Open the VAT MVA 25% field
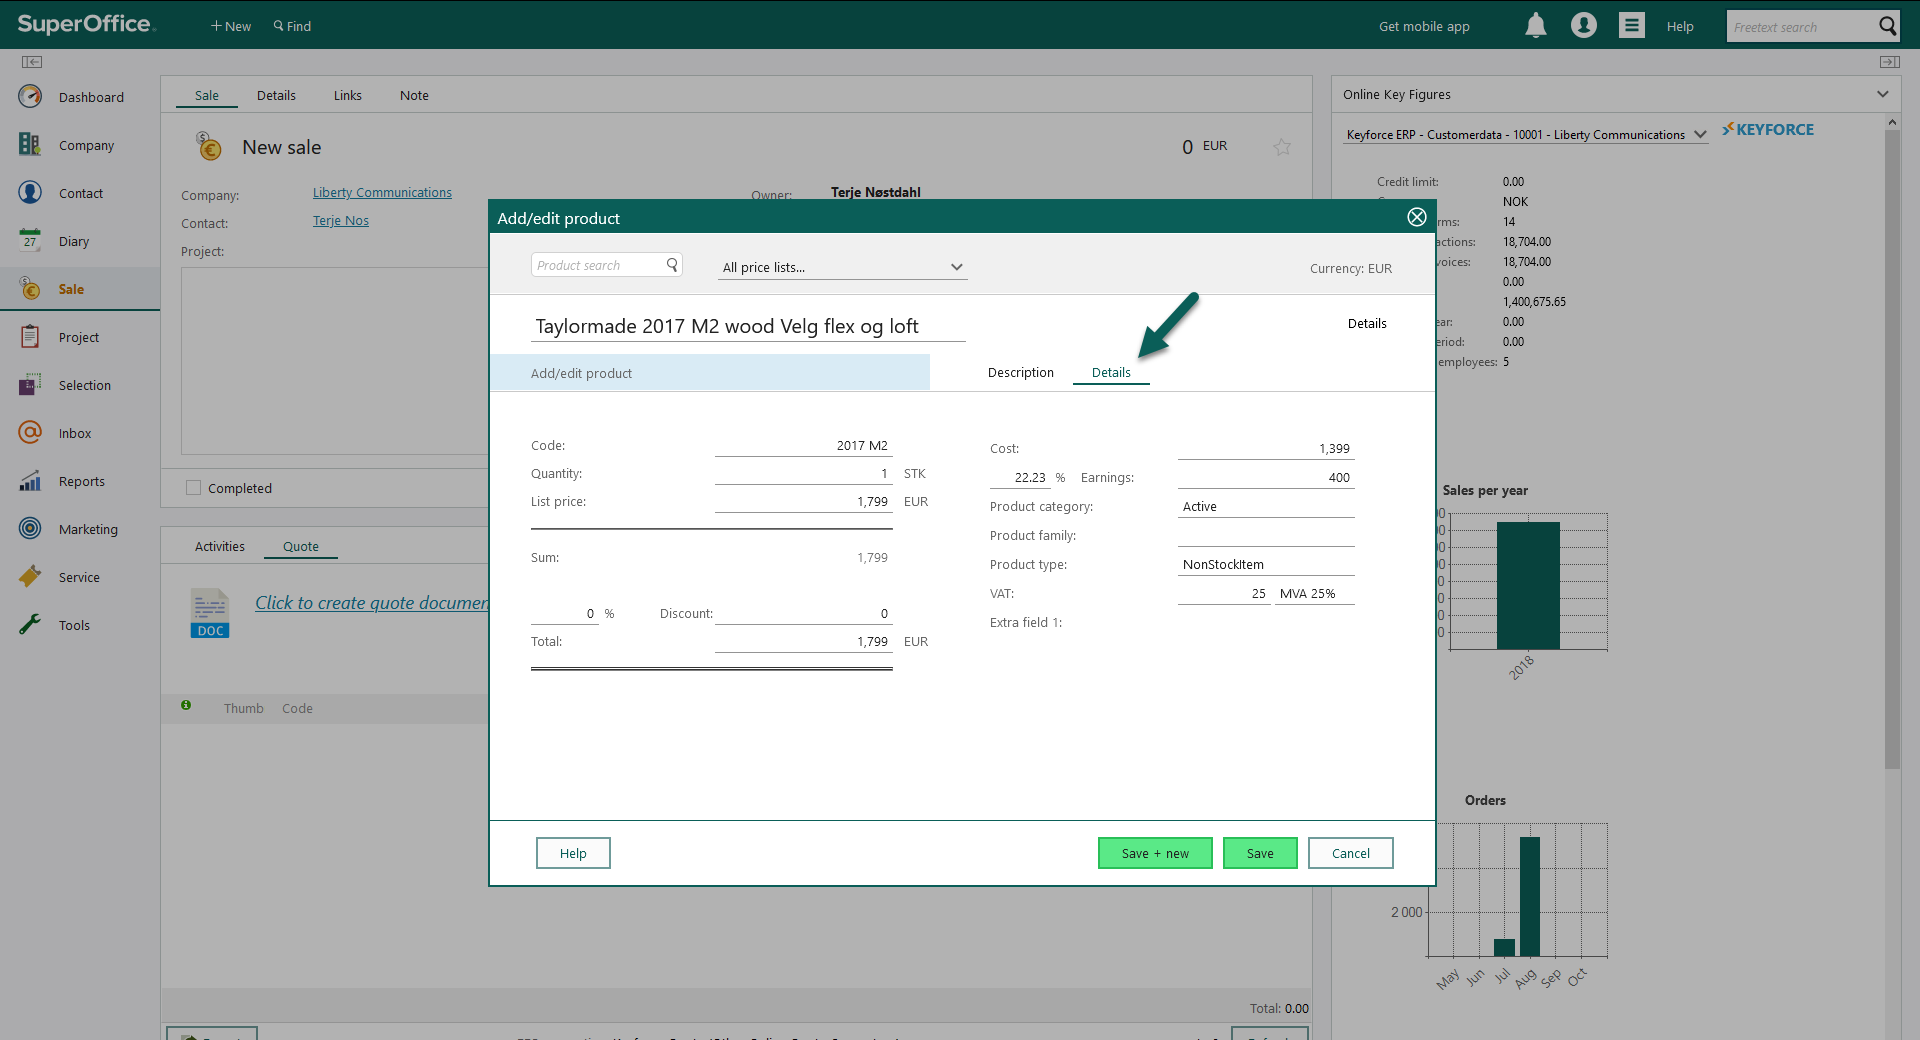 [1314, 594]
